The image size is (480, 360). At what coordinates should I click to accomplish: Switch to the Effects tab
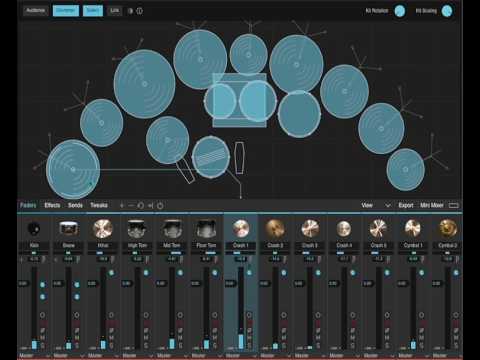52,205
